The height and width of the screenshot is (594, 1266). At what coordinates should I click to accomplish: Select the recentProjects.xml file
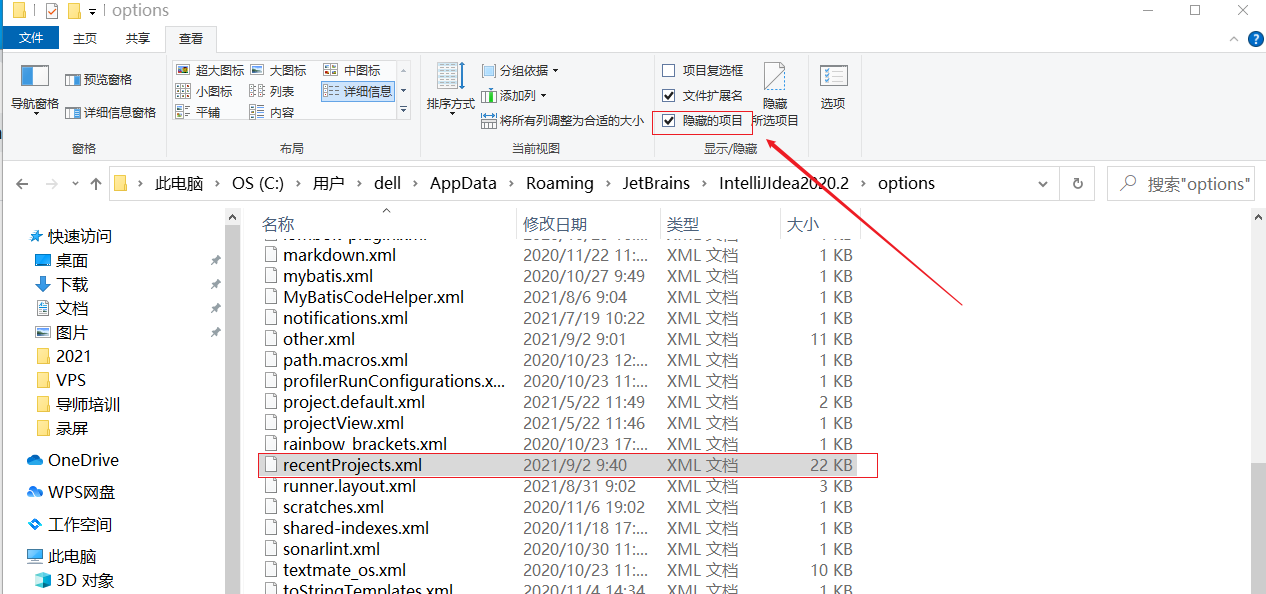pos(352,465)
